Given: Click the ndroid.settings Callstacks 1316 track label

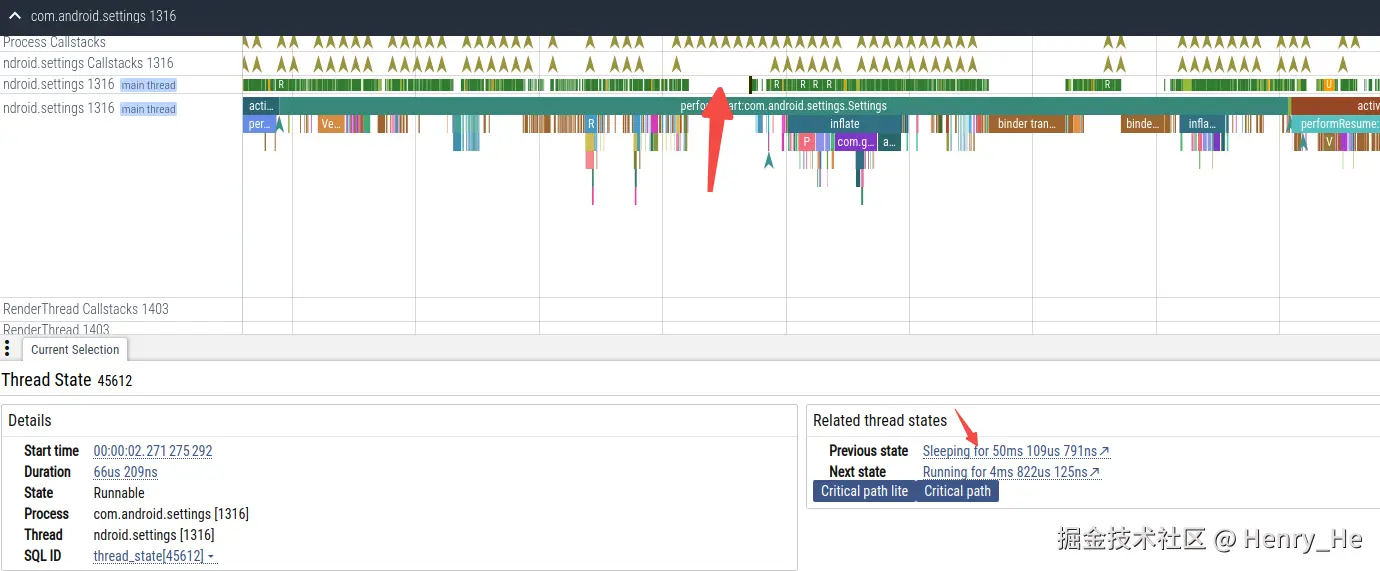Looking at the screenshot, I should (x=88, y=63).
